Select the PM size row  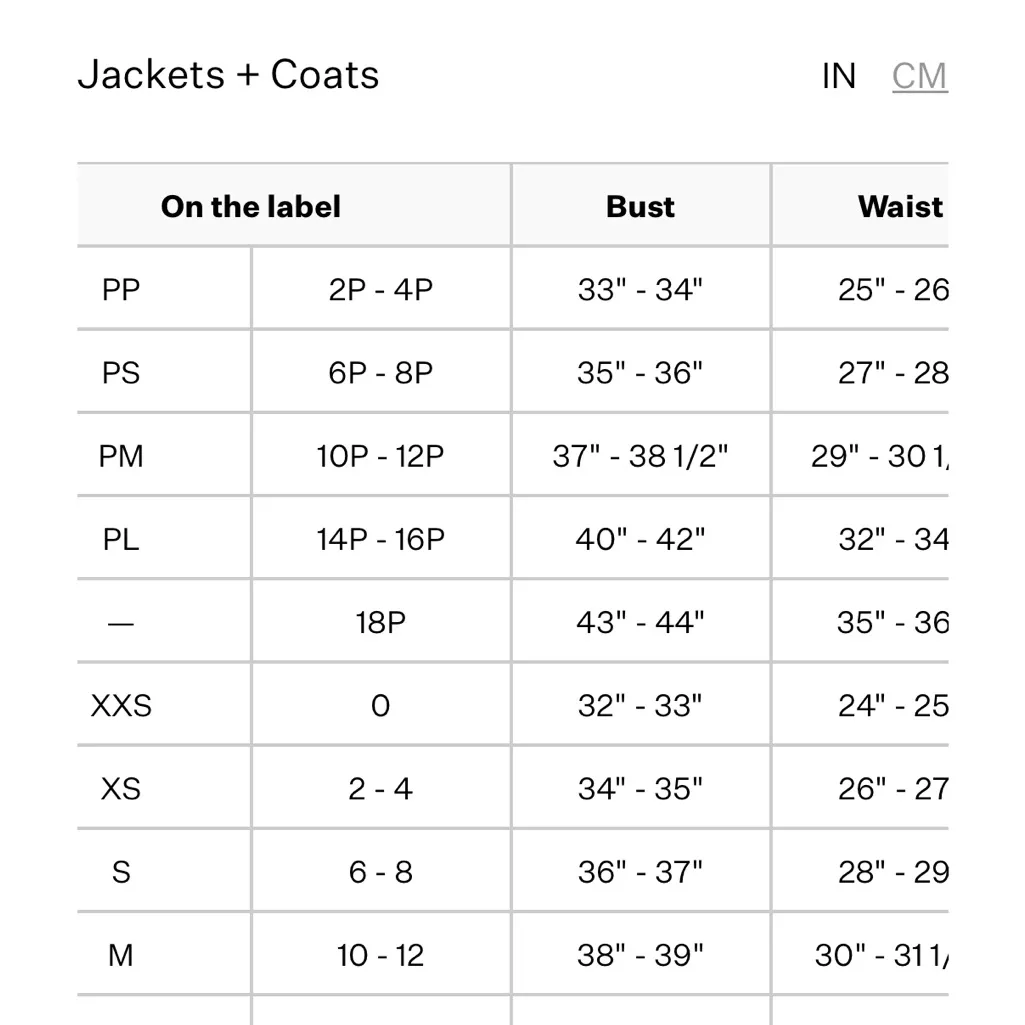click(121, 455)
